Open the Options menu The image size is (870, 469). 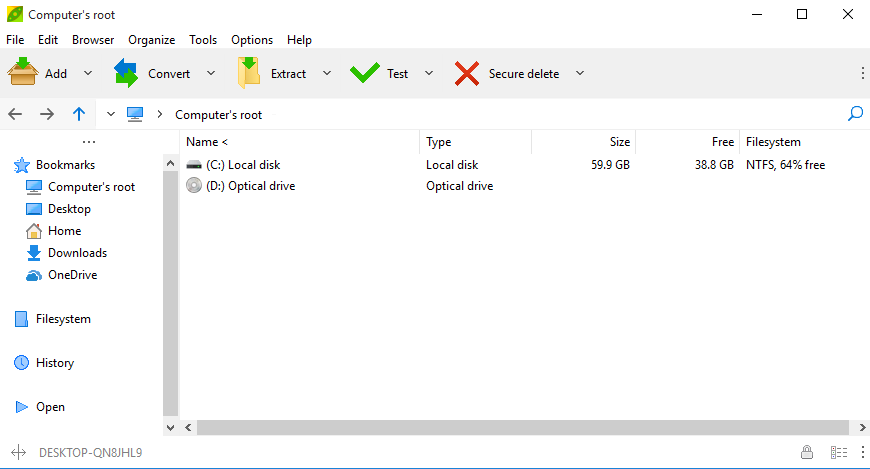[252, 40]
